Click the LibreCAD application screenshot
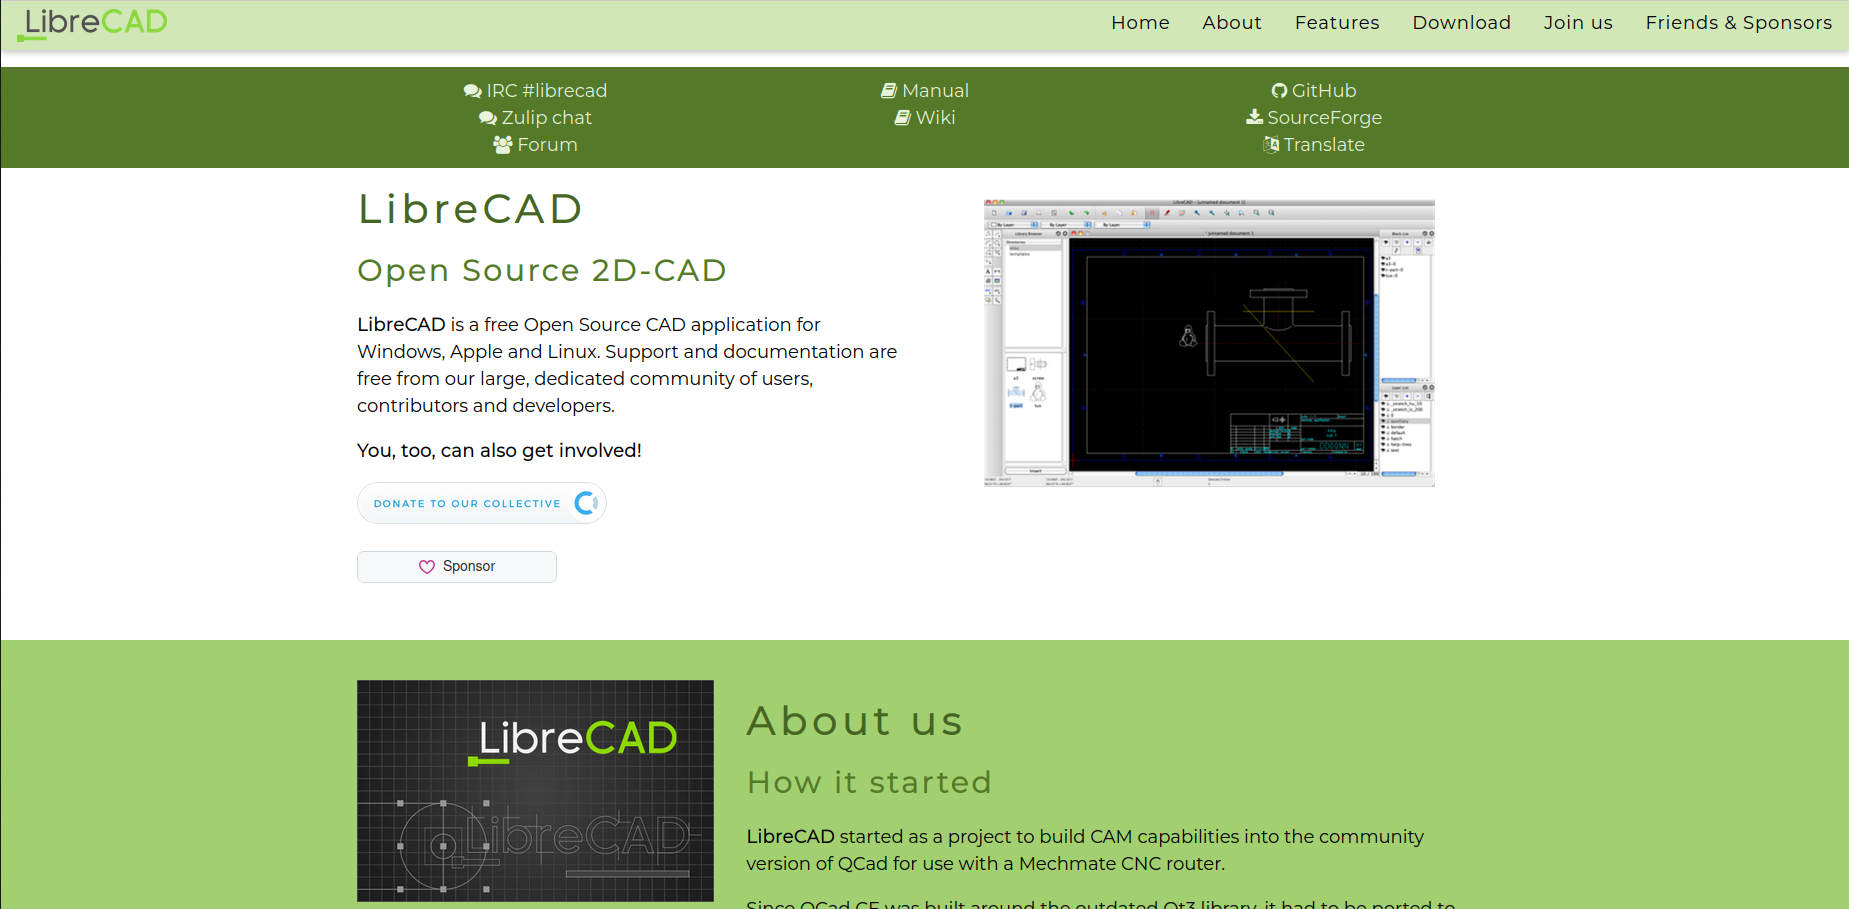The width and height of the screenshot is (1849, 909). (x=1208, y=342)
